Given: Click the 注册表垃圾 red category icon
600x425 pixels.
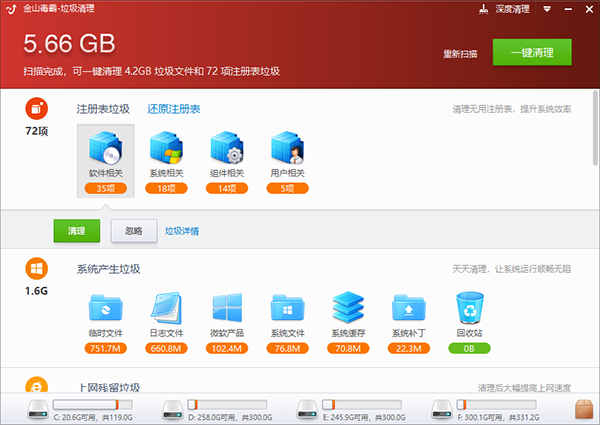Looking at the screenshot, I should (36, 109).
